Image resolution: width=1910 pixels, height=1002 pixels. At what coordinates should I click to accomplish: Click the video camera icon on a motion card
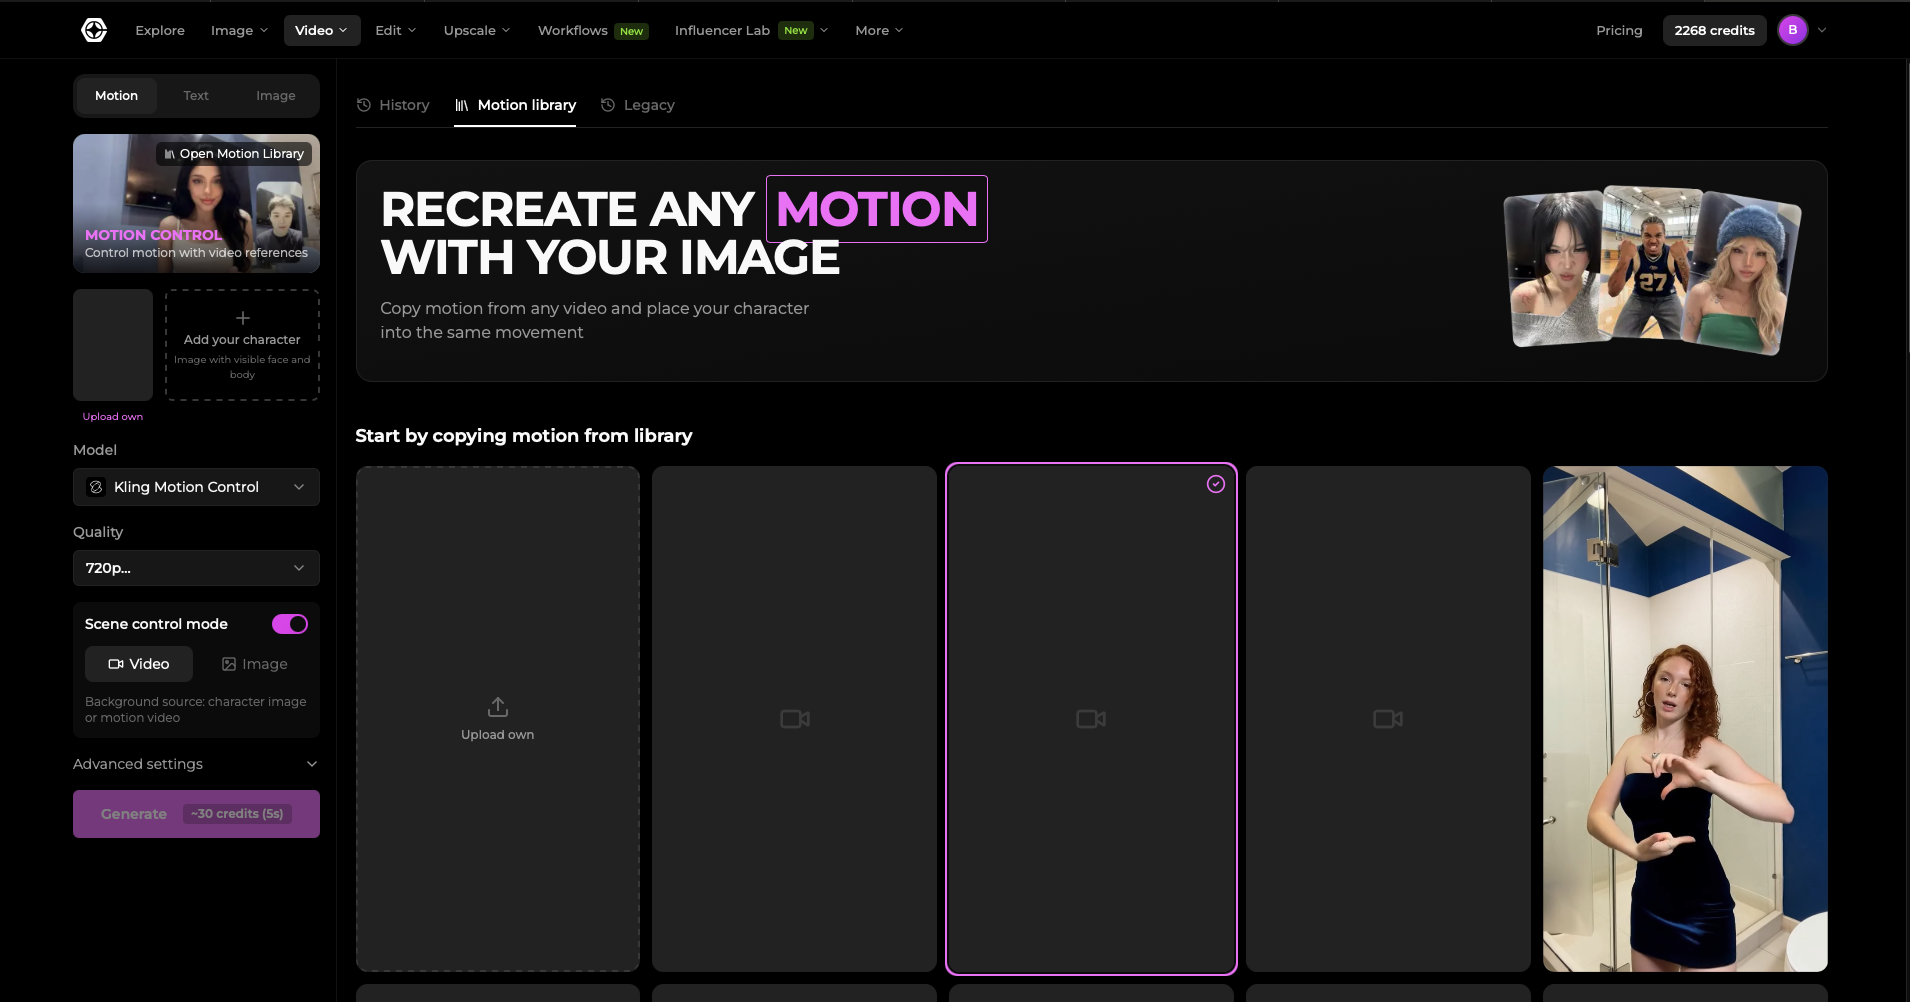pyautogui.click(x=793, y=718)
